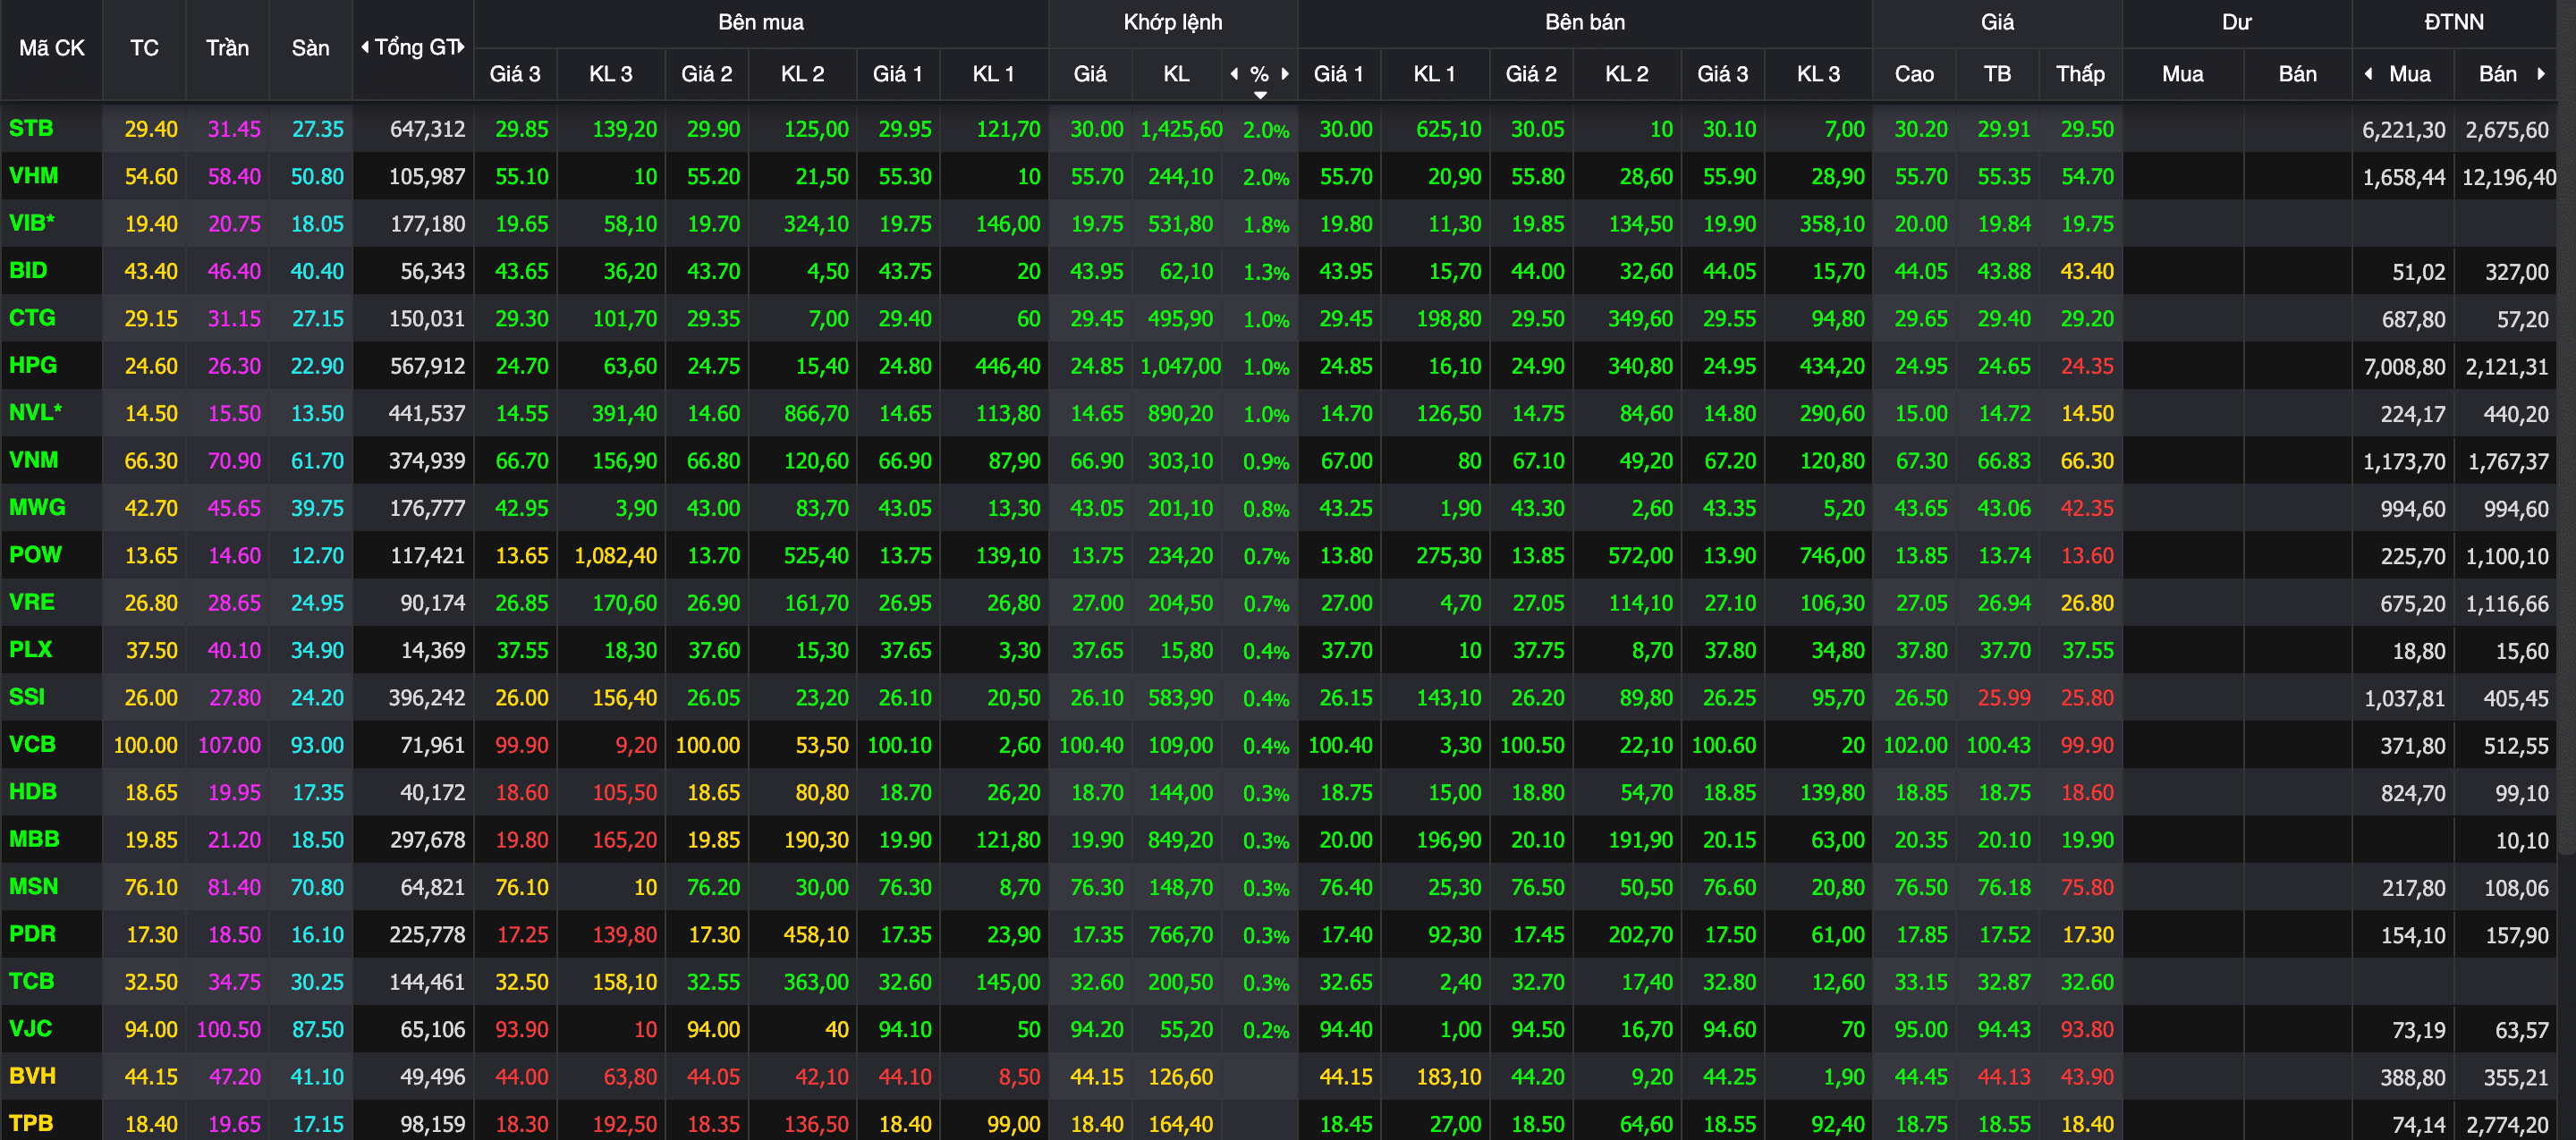Open the HPG stock symbol
Viewport: 2576px width, 1140px height.
coord(33,365)
